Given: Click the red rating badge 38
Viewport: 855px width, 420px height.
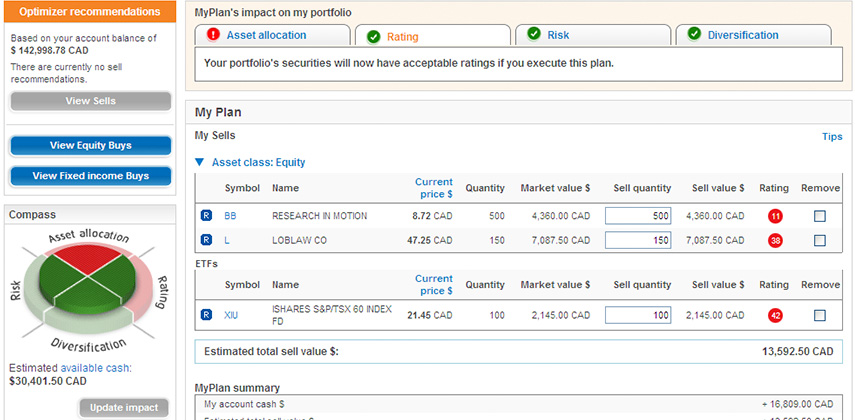Looking at the screenshot, I should [775, 241].
